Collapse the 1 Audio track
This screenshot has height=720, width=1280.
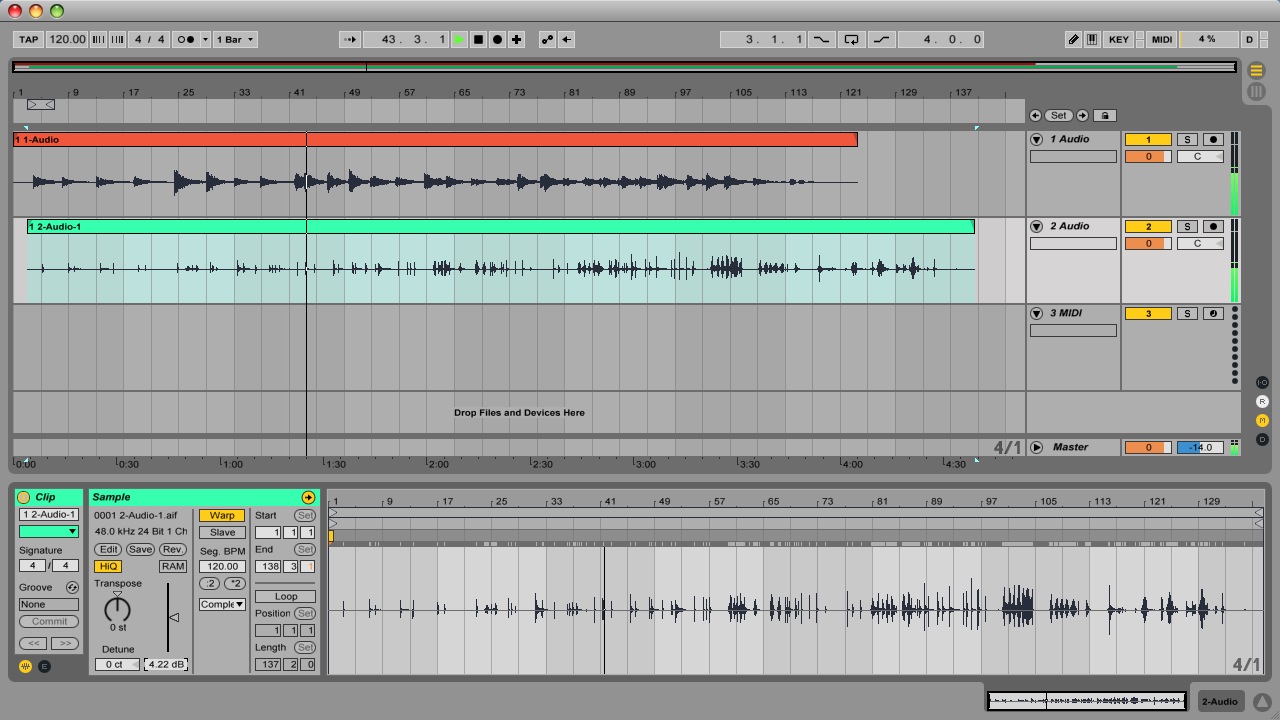coord(1037,140)
